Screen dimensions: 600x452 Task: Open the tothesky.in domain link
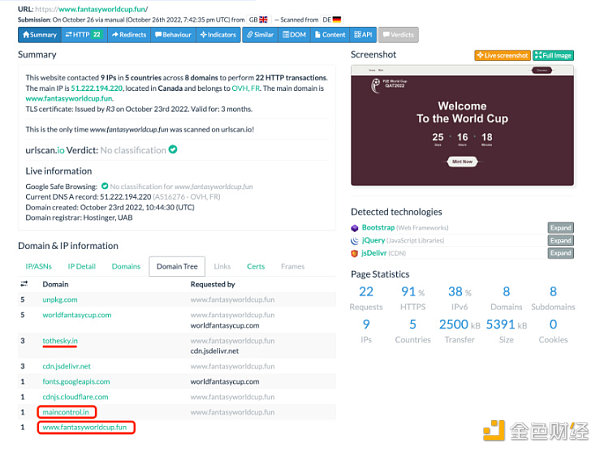click(60, 340)
